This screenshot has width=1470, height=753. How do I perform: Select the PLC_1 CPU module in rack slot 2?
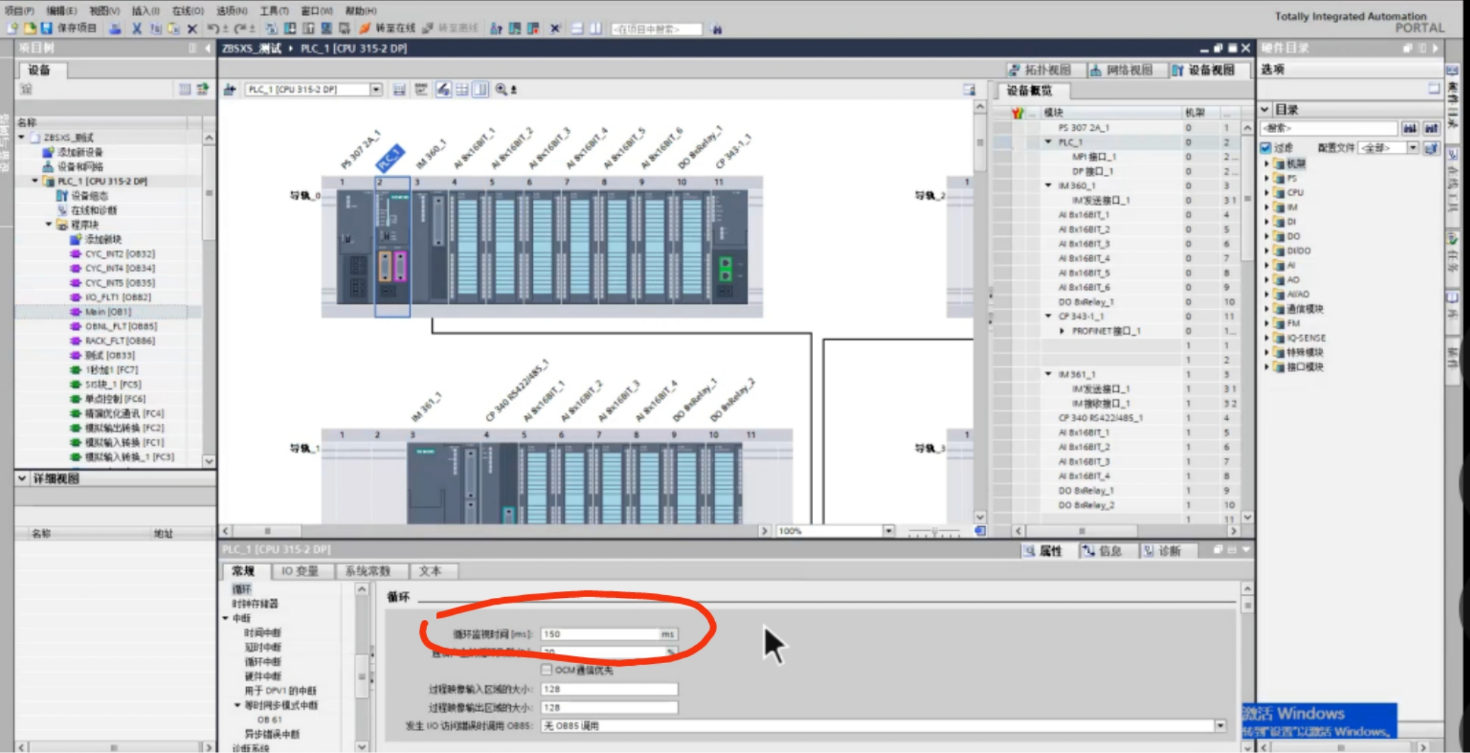point(392,248)
